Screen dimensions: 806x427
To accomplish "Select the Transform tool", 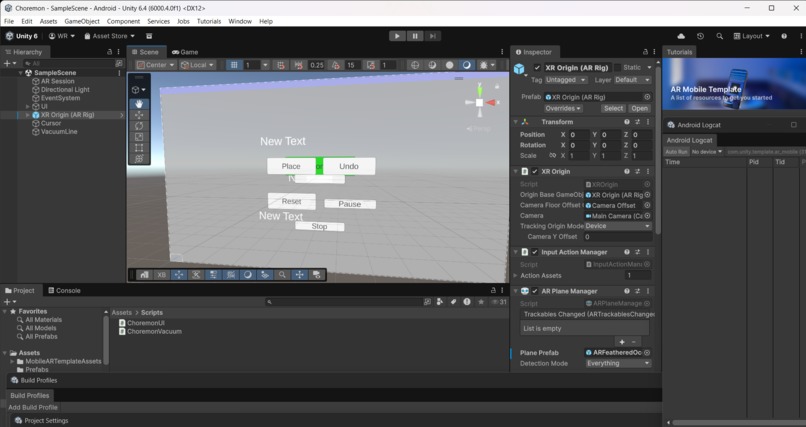I will pyautogui.click(x=139, y=159).
